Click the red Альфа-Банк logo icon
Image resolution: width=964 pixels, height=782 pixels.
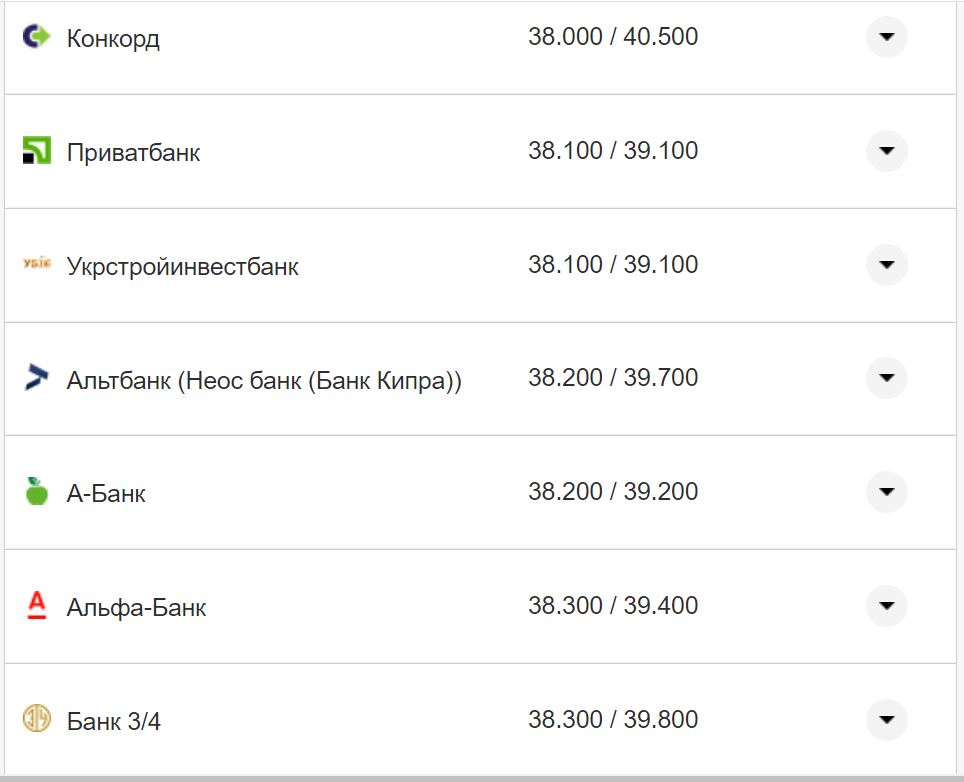pyautogui.click(x=37, y=606)
